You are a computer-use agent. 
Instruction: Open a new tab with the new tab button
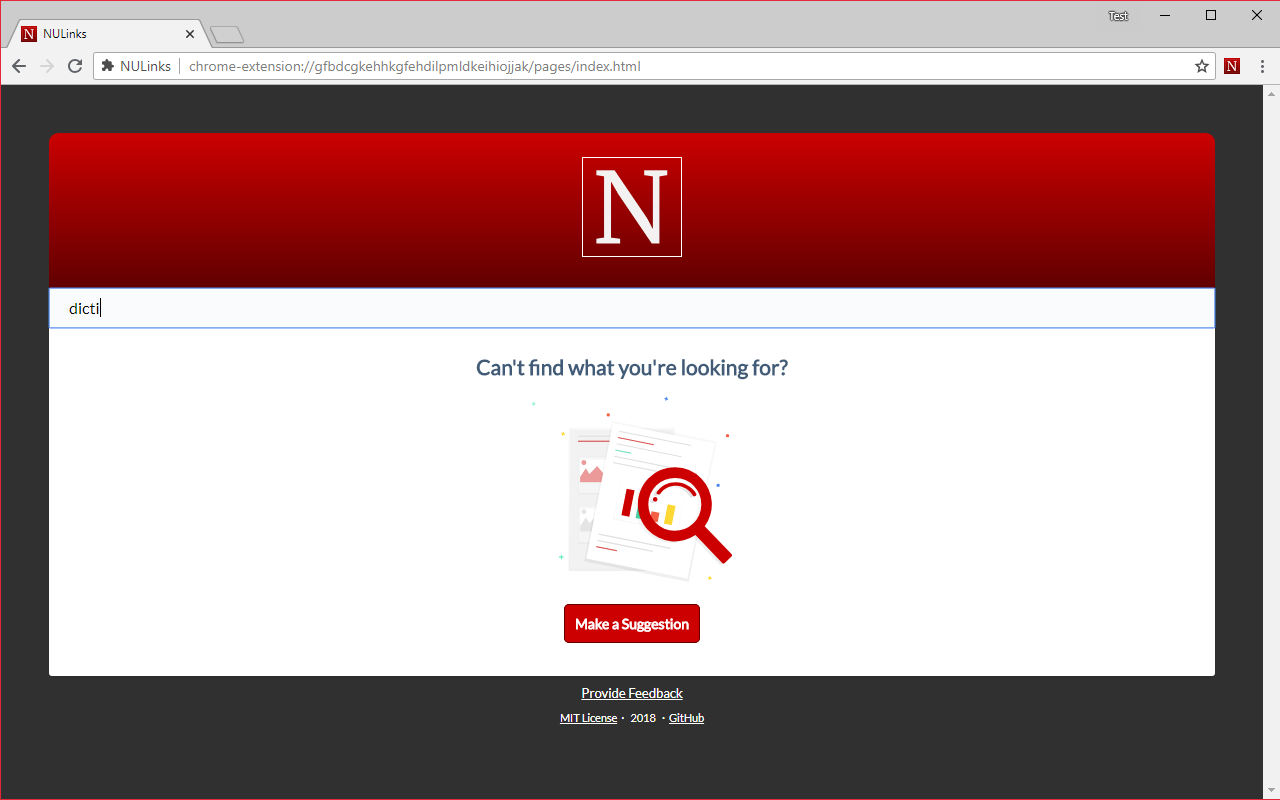pyautogui.click(x=227, y=35)
